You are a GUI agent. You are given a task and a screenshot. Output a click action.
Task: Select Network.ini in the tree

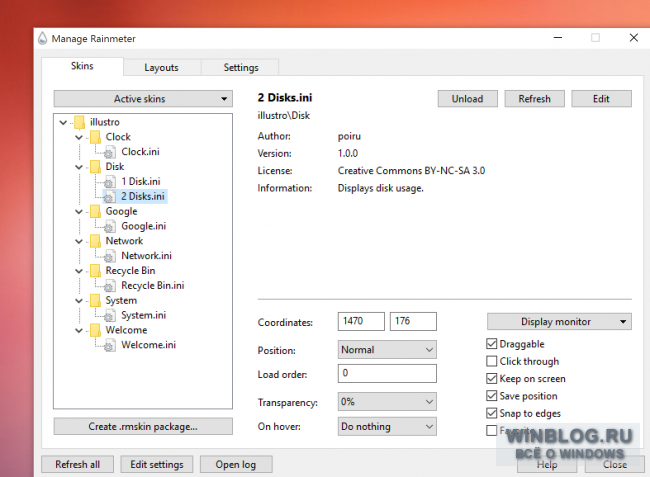click(x=146, y=256)
